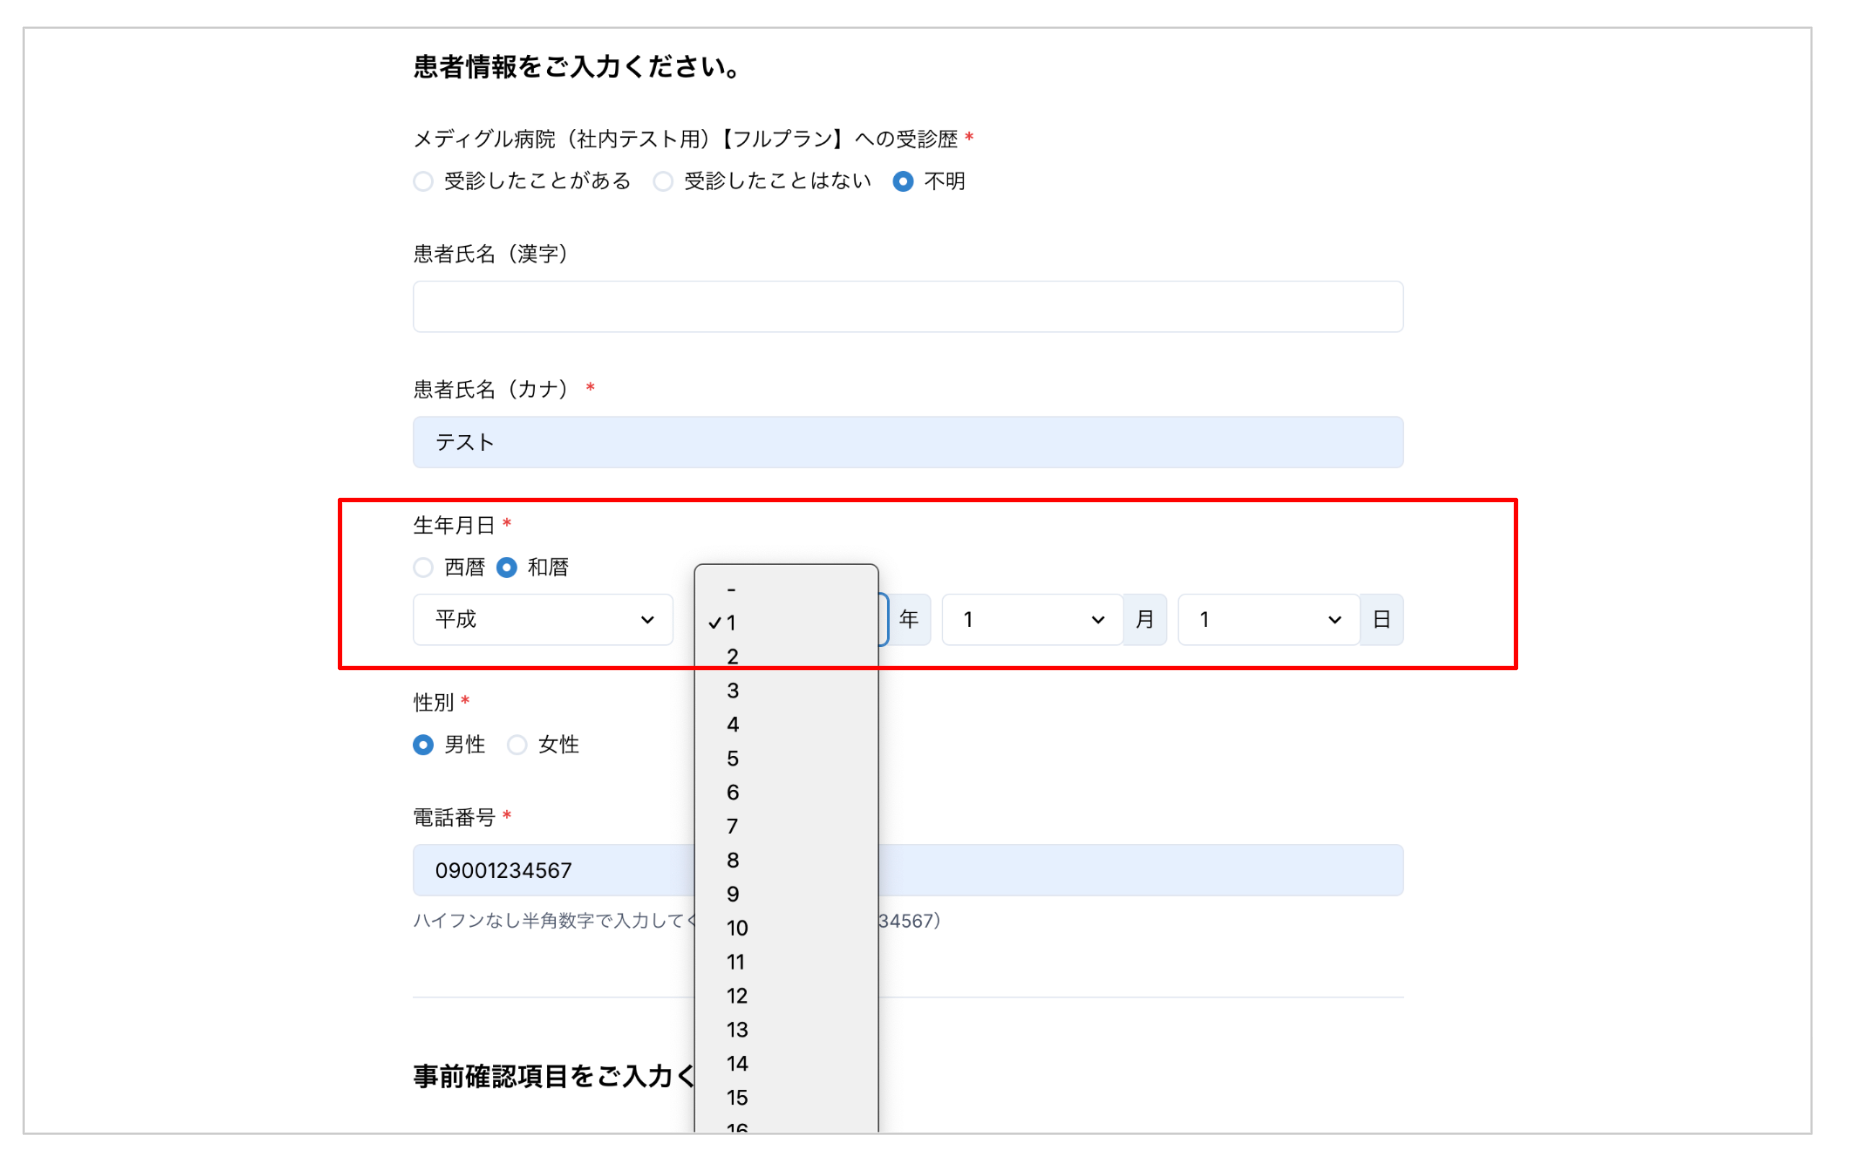The image size is (1870, 1166).
Task: Open the month dropdown before 月
Action: [x=1032, y=620]
